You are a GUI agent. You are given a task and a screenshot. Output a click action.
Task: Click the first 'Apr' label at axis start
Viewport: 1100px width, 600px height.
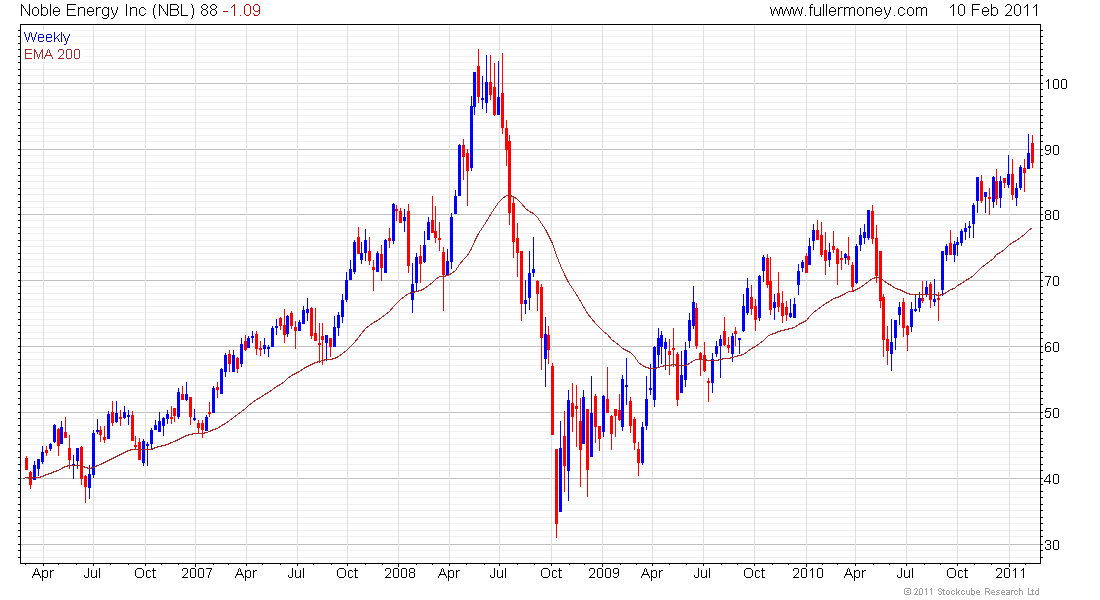43,573
